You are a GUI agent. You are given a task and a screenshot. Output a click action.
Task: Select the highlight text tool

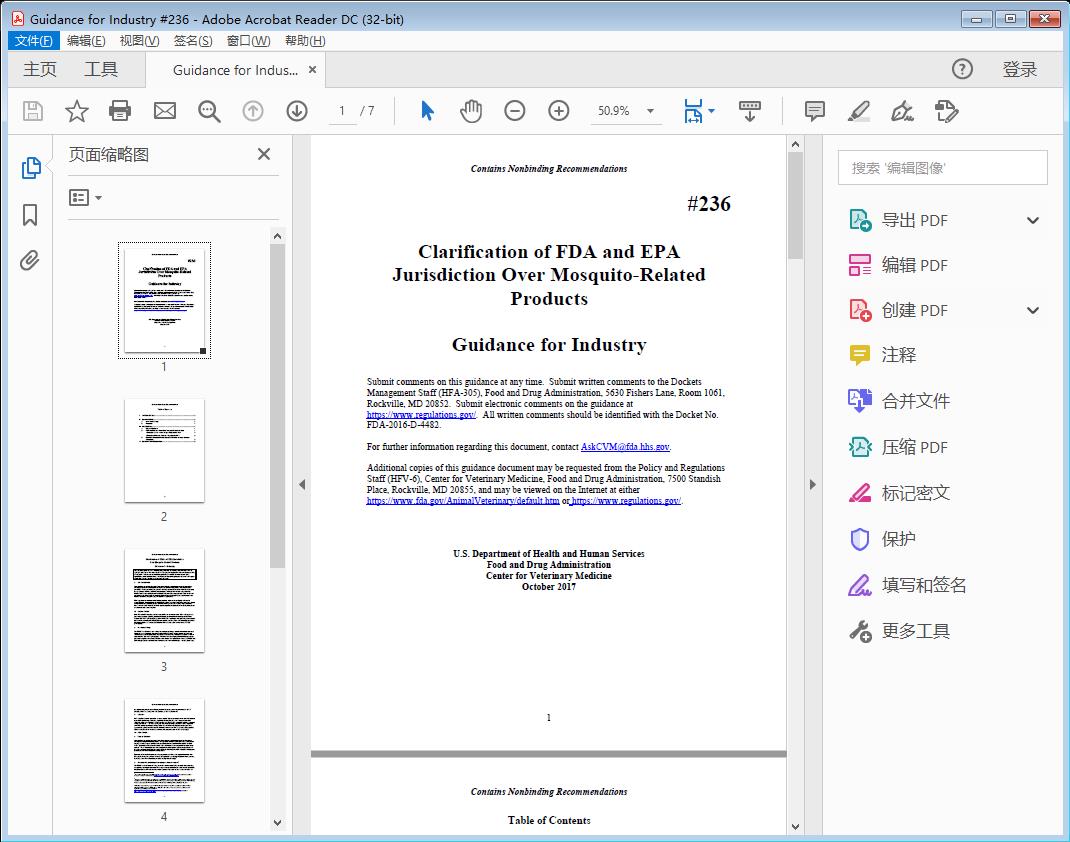pos(858,111)
